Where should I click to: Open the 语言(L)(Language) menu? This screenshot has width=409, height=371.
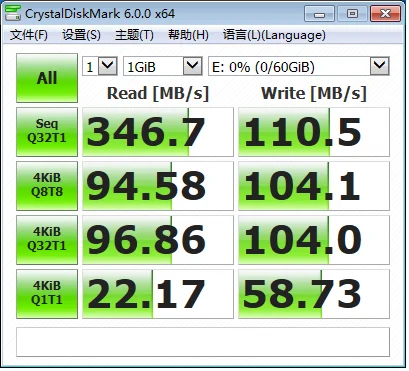coord(274,35)
